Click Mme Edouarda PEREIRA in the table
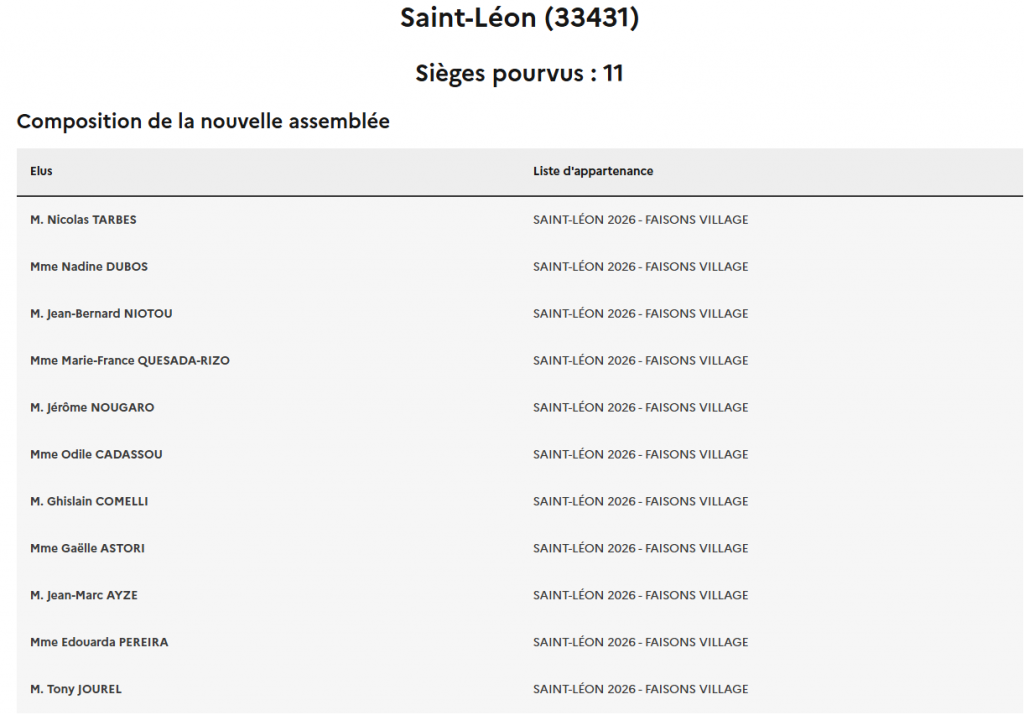The width and height of the screenshot is (1024, 715). 99,643
